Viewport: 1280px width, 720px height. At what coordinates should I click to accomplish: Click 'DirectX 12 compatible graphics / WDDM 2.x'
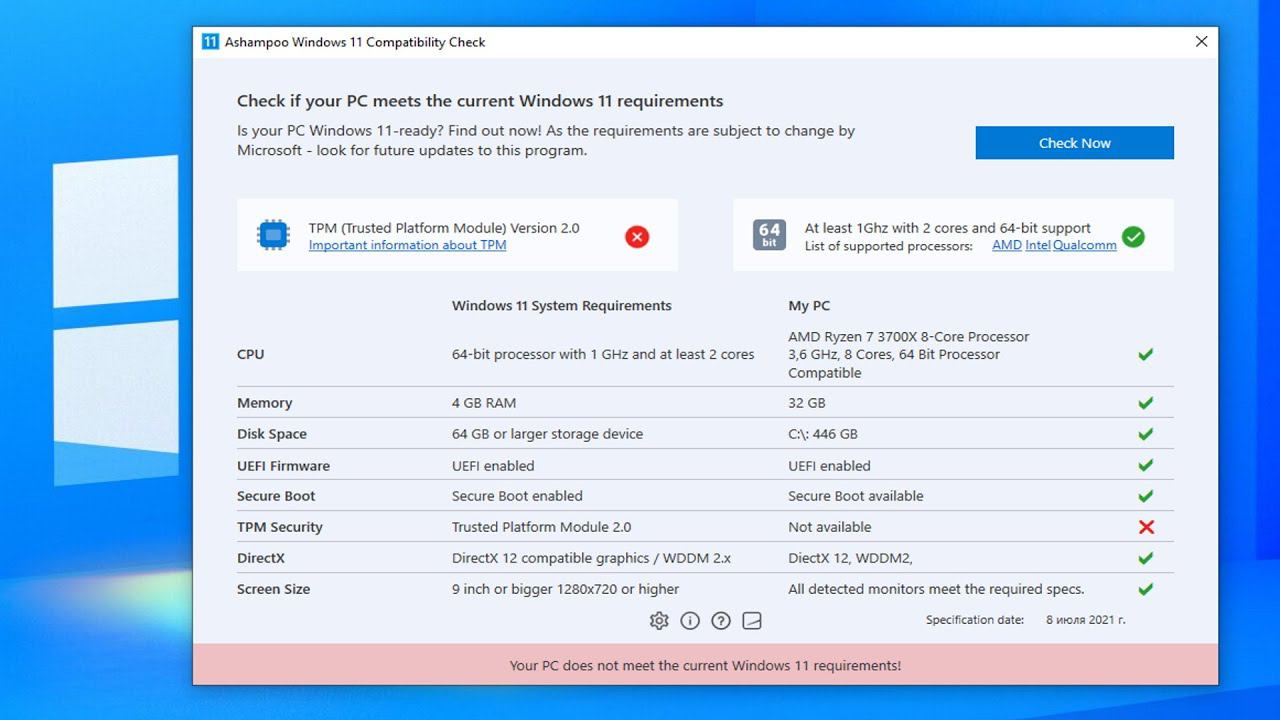pyautogui.click(x=591, y=558)
